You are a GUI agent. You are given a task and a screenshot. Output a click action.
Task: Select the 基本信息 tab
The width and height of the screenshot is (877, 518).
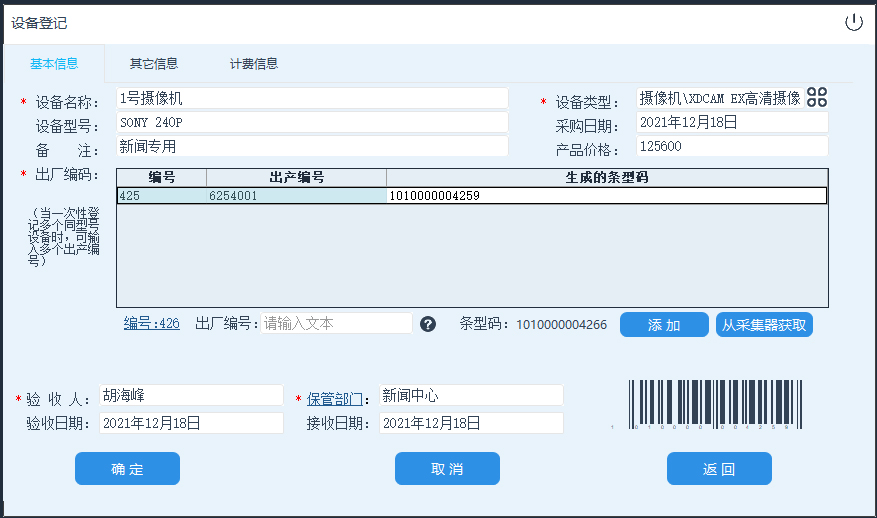coord(54,64)
